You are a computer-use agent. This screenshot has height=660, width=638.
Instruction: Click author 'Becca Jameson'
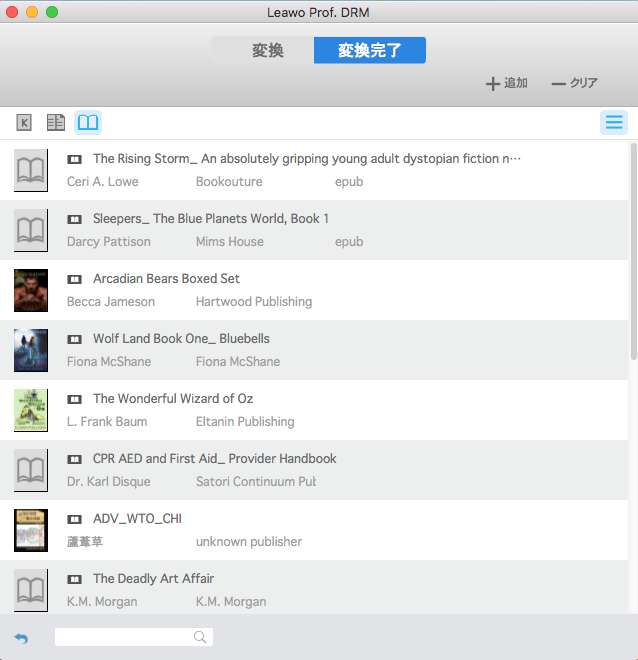coord(111,301)
